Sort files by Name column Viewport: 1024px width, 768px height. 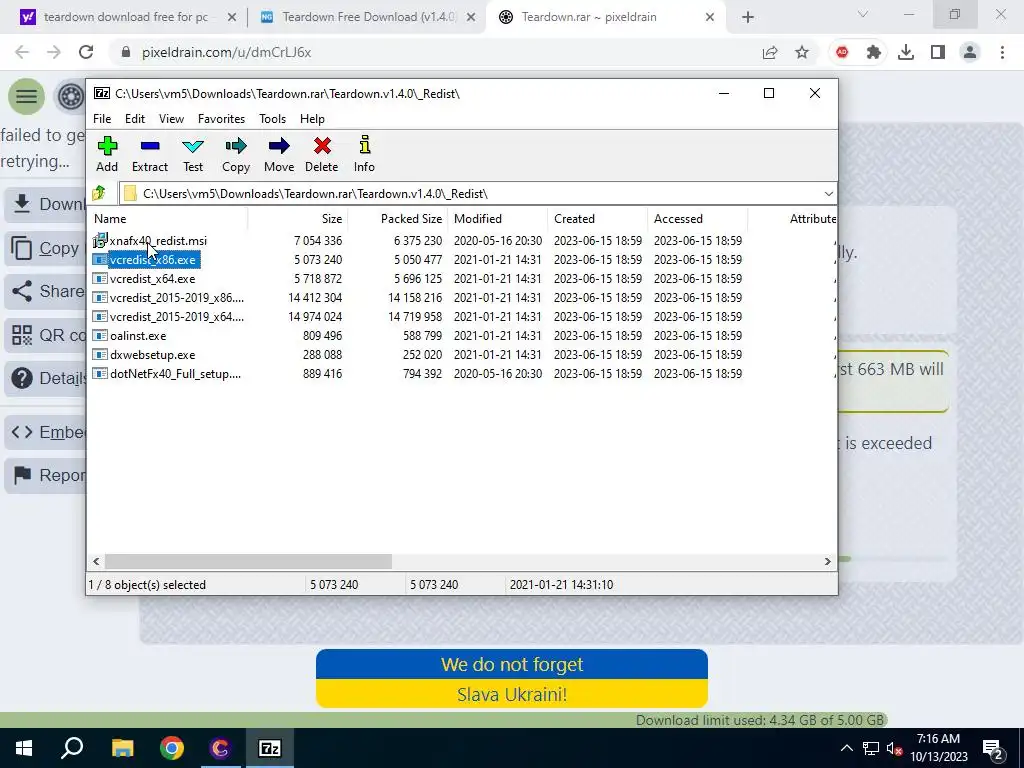168,219
